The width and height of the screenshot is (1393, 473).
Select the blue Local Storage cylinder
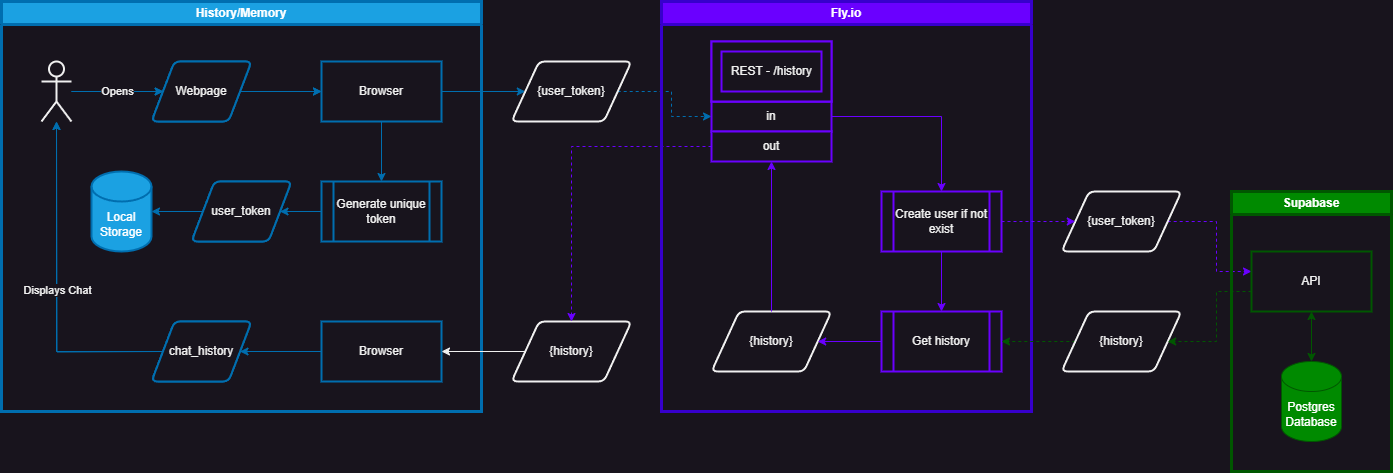click(121, 211)
